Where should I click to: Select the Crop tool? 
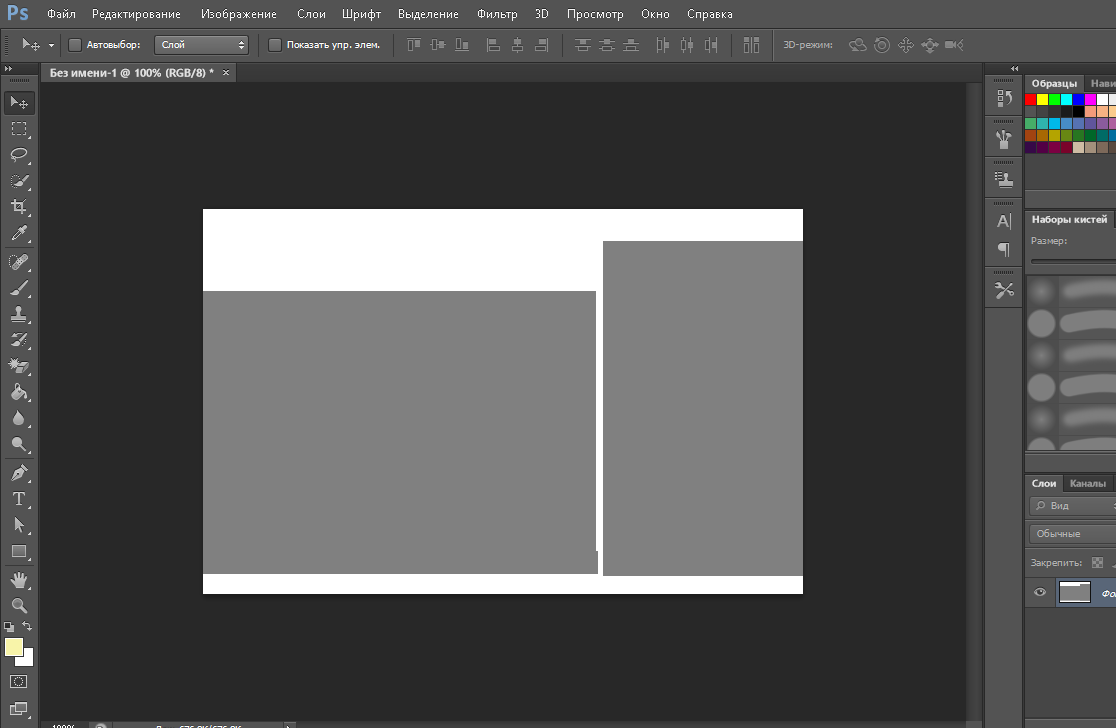19,207
